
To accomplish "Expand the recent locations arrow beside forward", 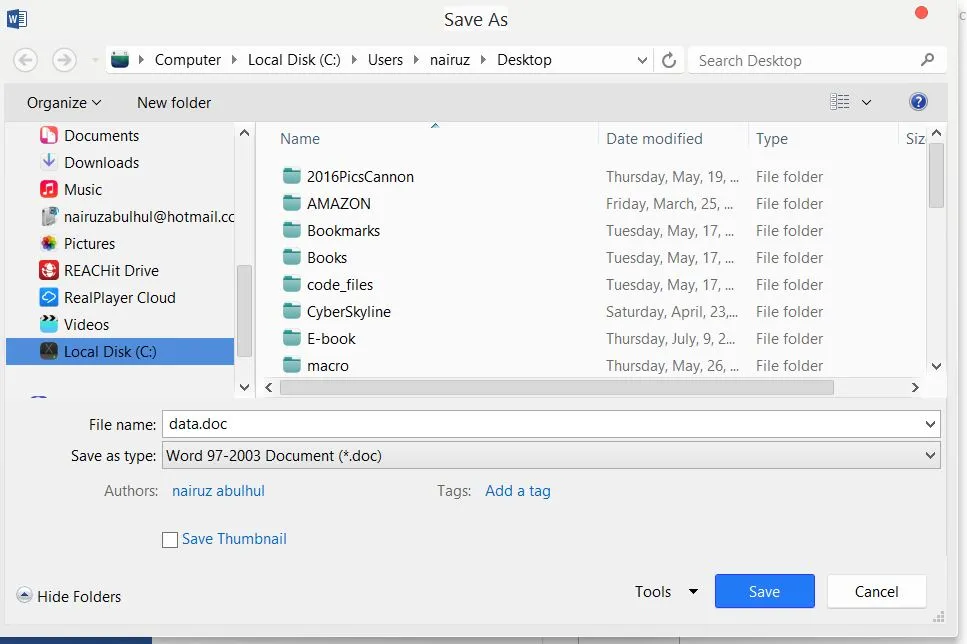I will click(x=94, y=60).
